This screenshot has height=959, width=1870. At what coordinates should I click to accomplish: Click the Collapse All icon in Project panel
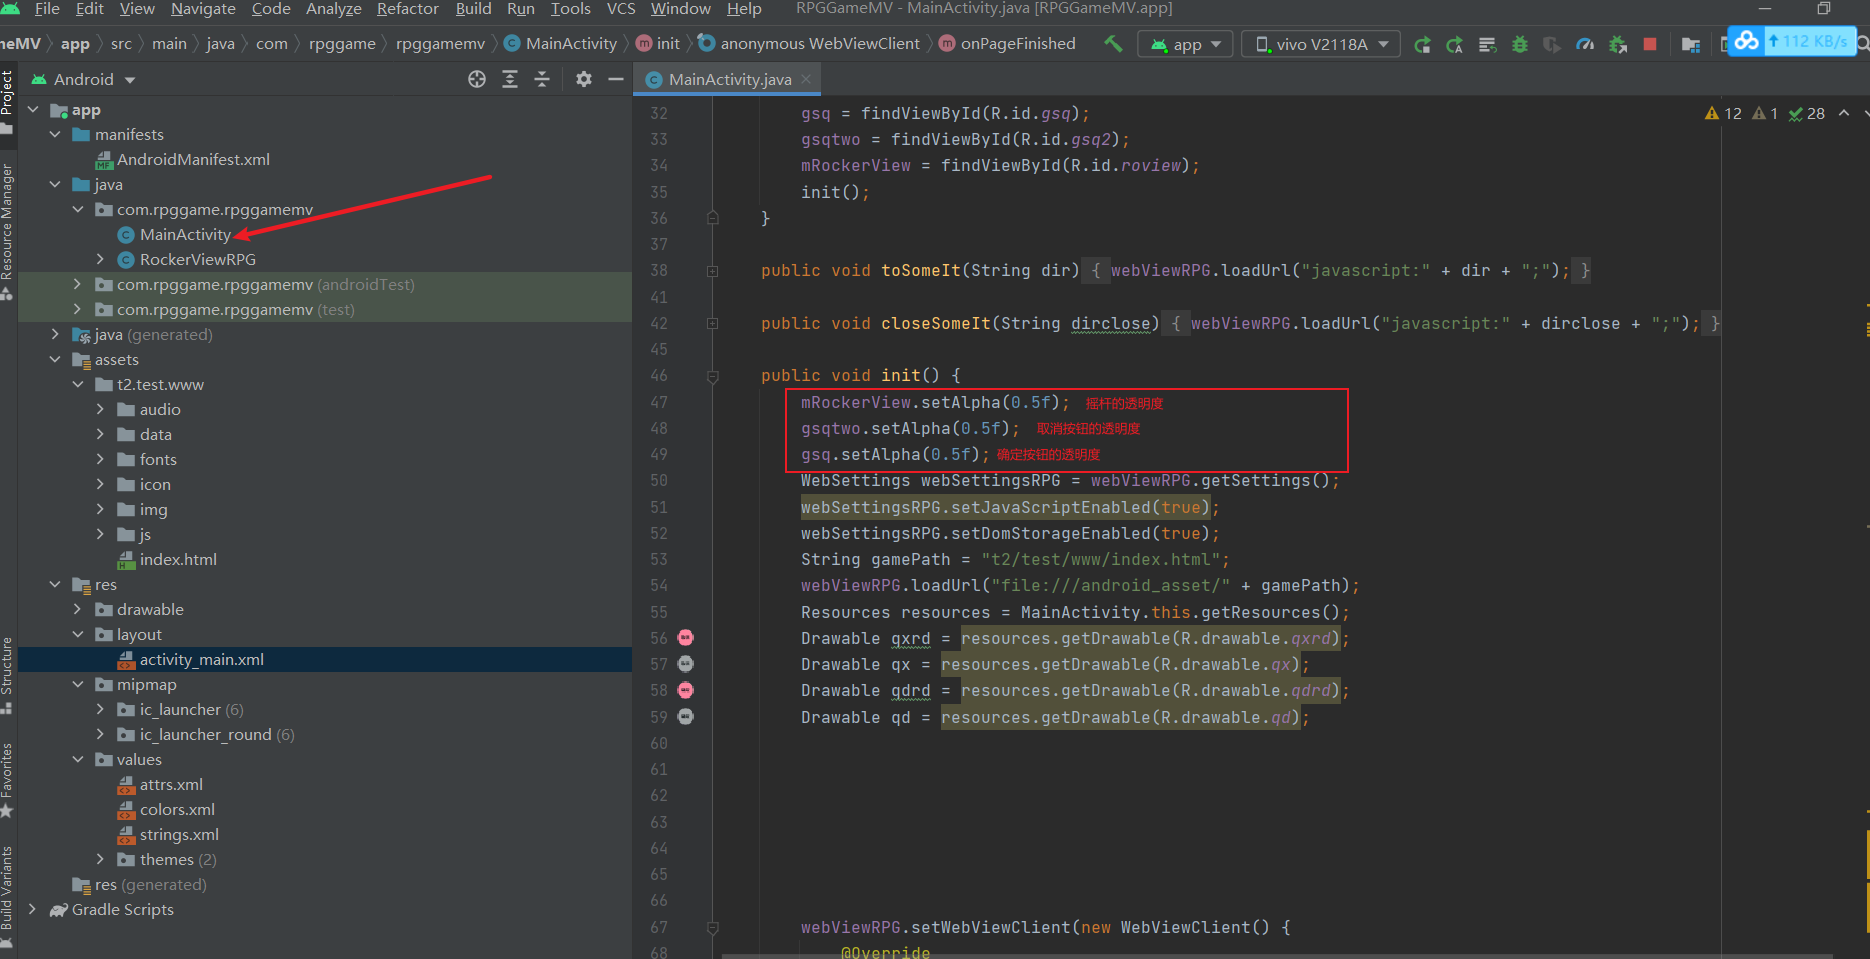click(542, 79)
